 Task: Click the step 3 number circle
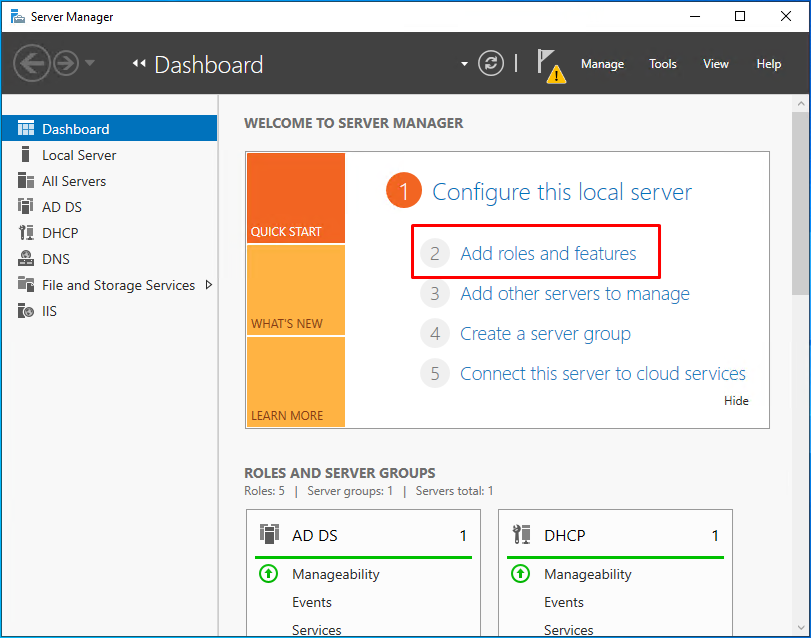pyautogui.click(x=435, y=294)
